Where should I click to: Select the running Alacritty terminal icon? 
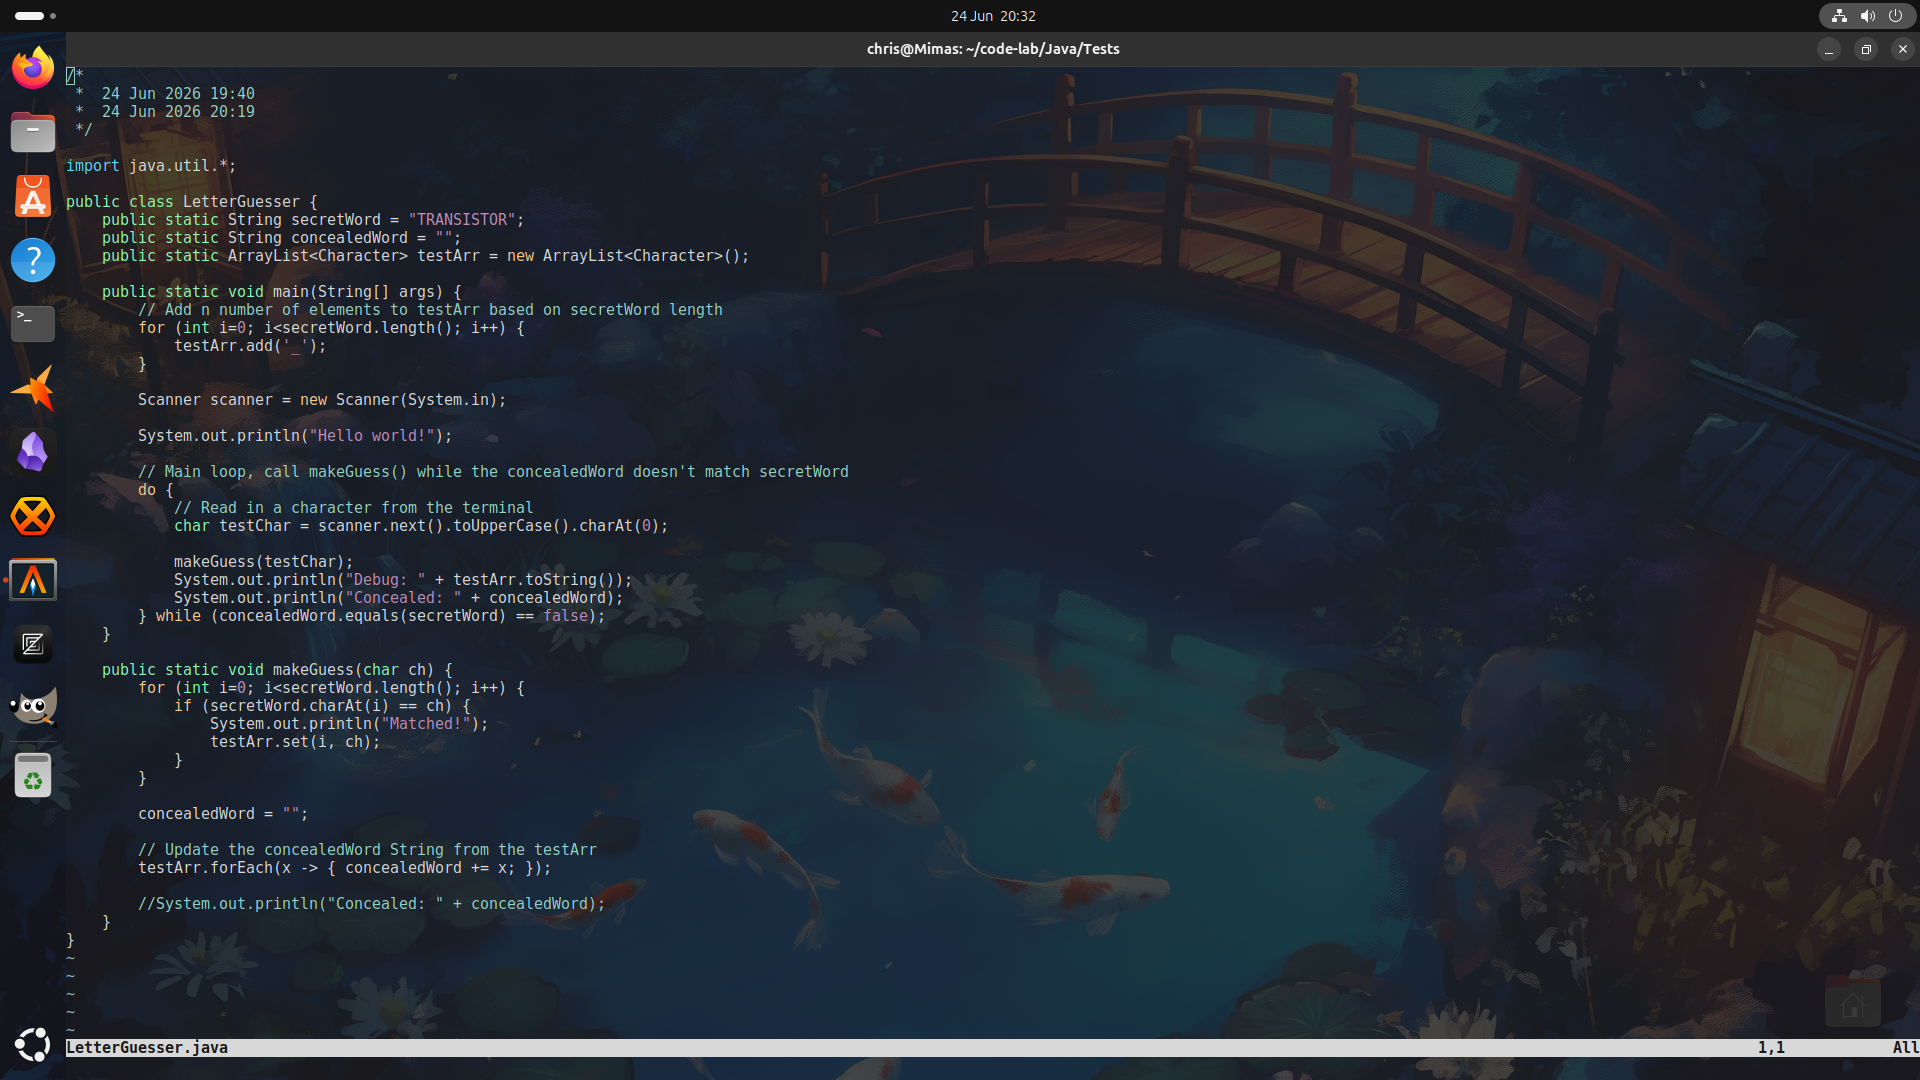click(x=33, y=580)
